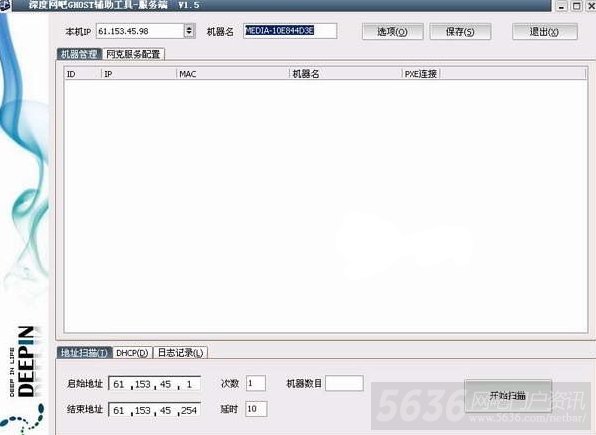Screen dimensions: 596x435
Task: Select the 地址扫描(I) tab
Action: tap(84, 353)
